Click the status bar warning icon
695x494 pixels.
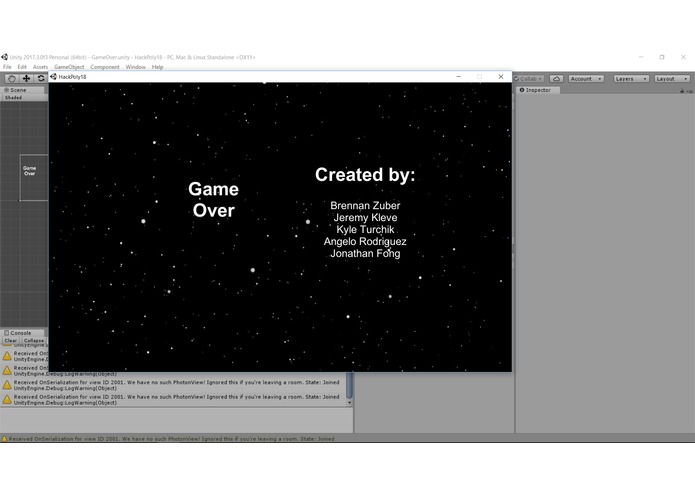tap(4, 439)
